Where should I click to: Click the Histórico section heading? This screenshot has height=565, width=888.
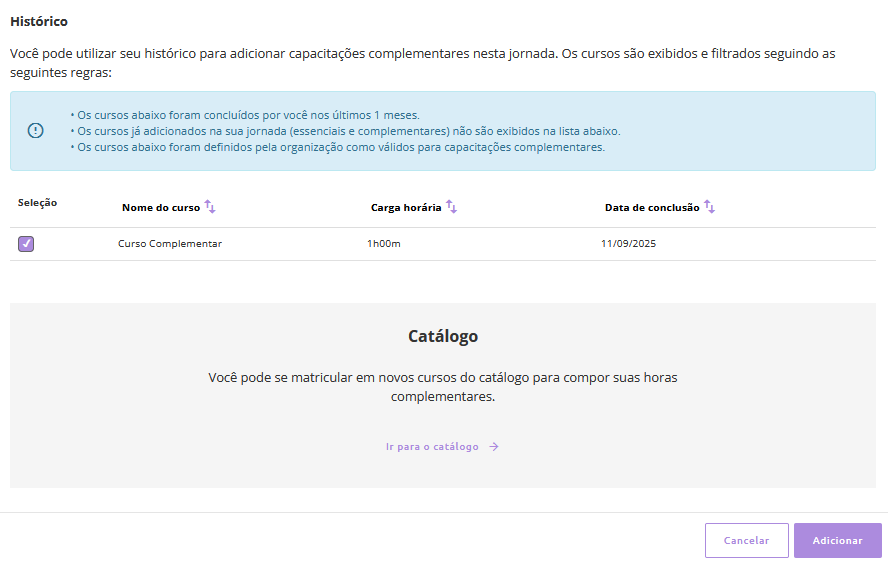(39, 21)
